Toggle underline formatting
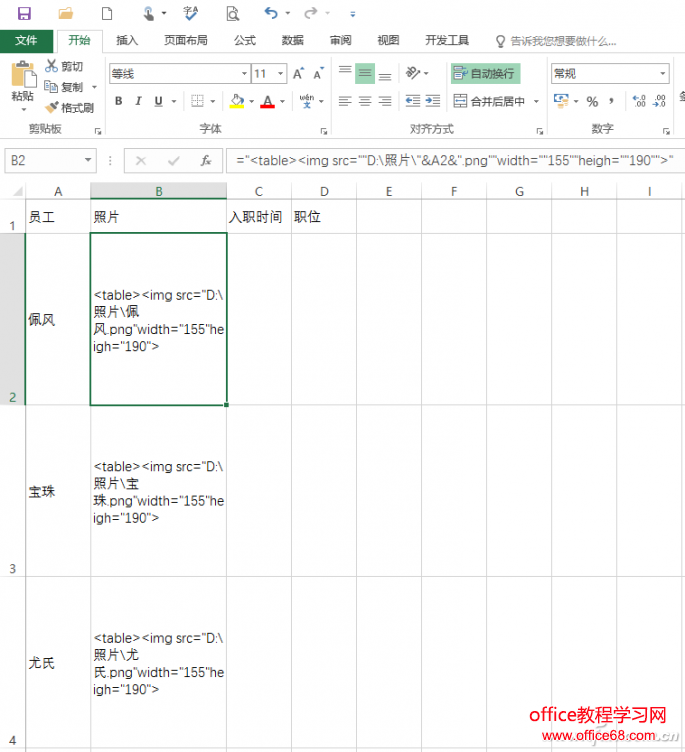 pyautogui.click(x=158, y=101)
